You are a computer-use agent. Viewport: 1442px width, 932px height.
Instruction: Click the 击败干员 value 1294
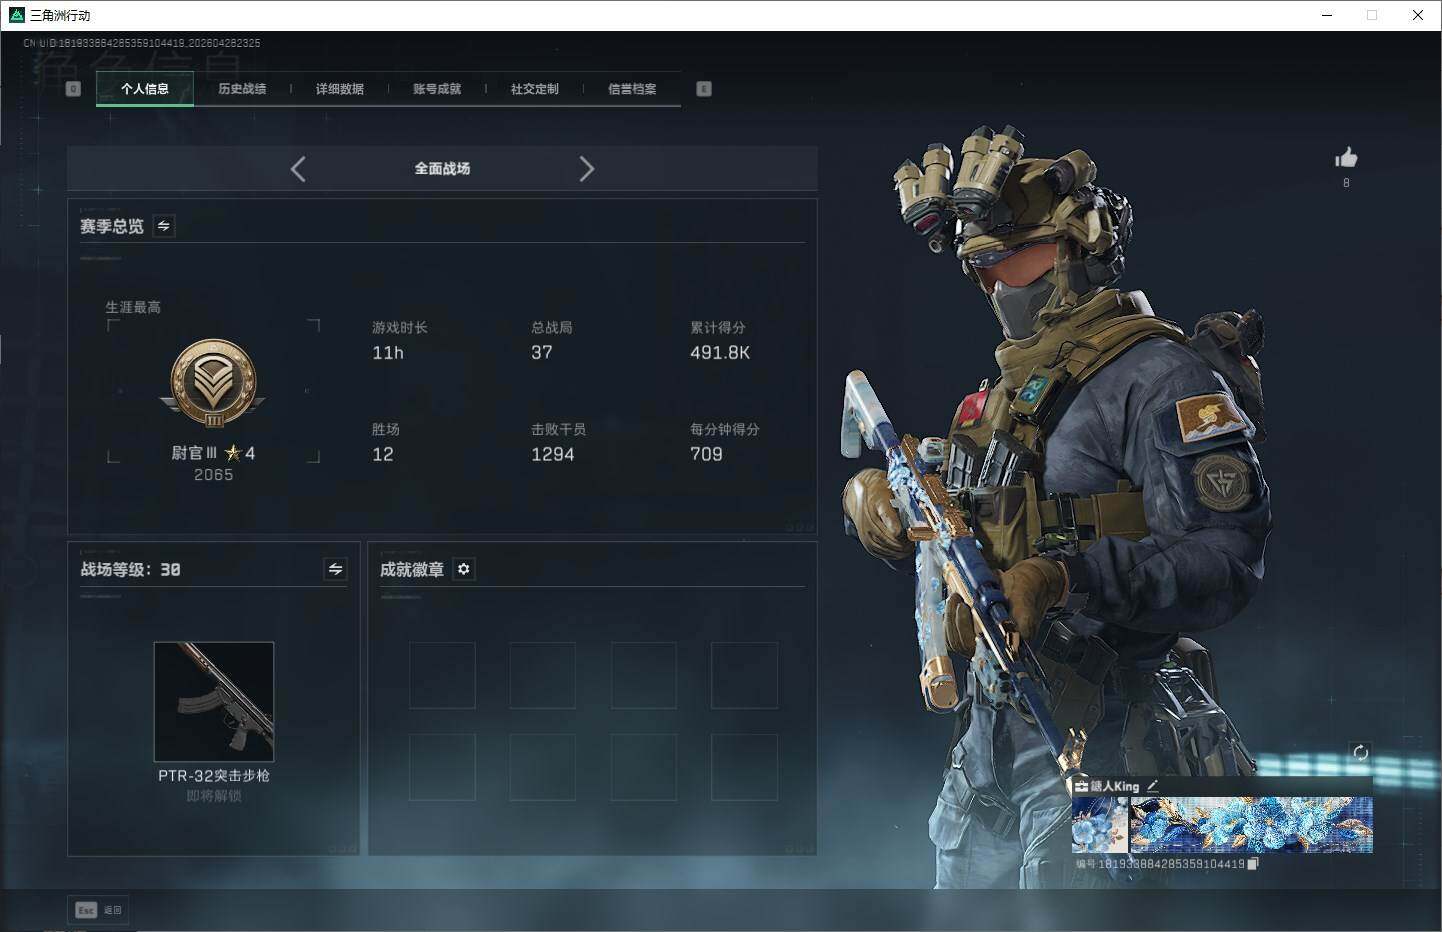coord(553,455)
